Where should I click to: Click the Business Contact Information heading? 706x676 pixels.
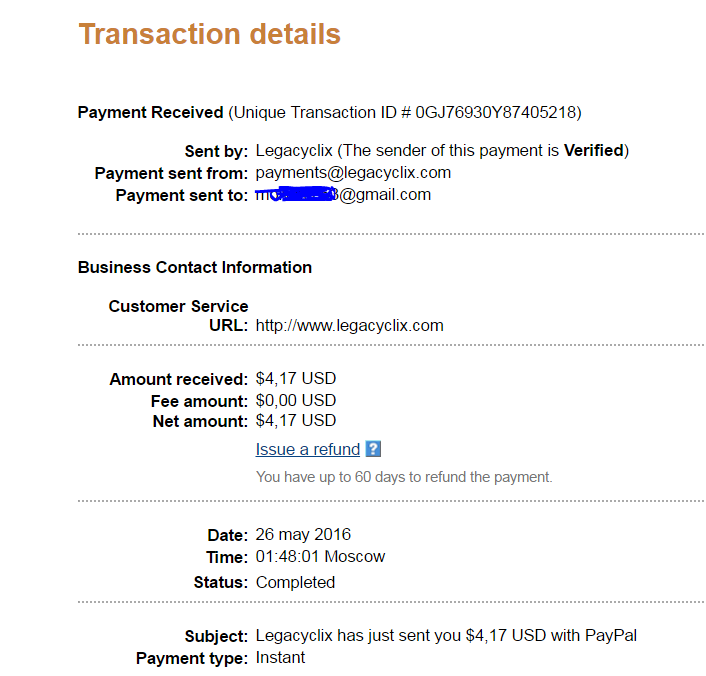195,267
